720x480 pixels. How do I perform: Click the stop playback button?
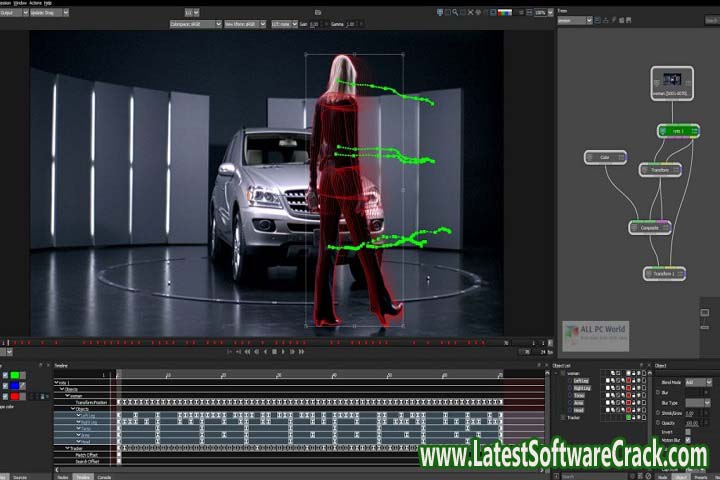click(x=274, y=352)
